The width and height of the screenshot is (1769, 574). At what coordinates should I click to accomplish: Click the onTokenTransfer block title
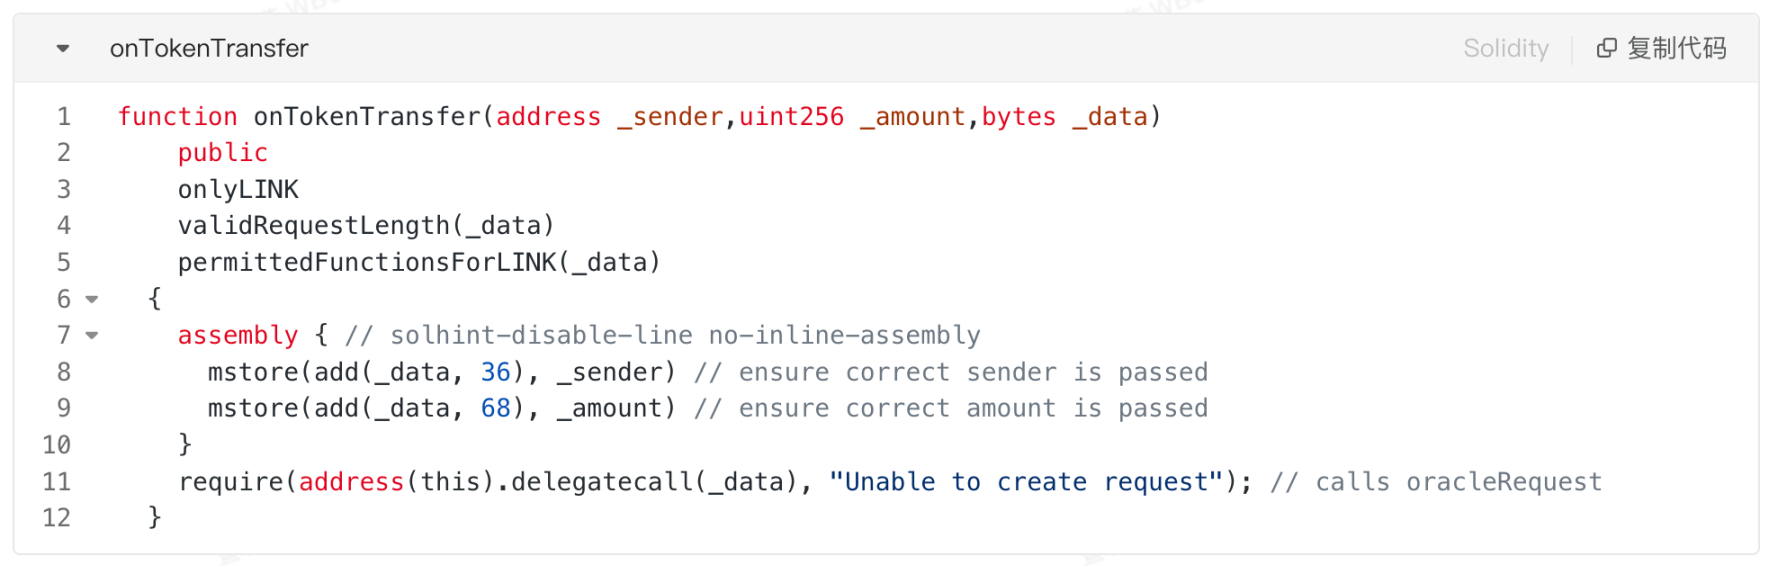coord(209,48)
